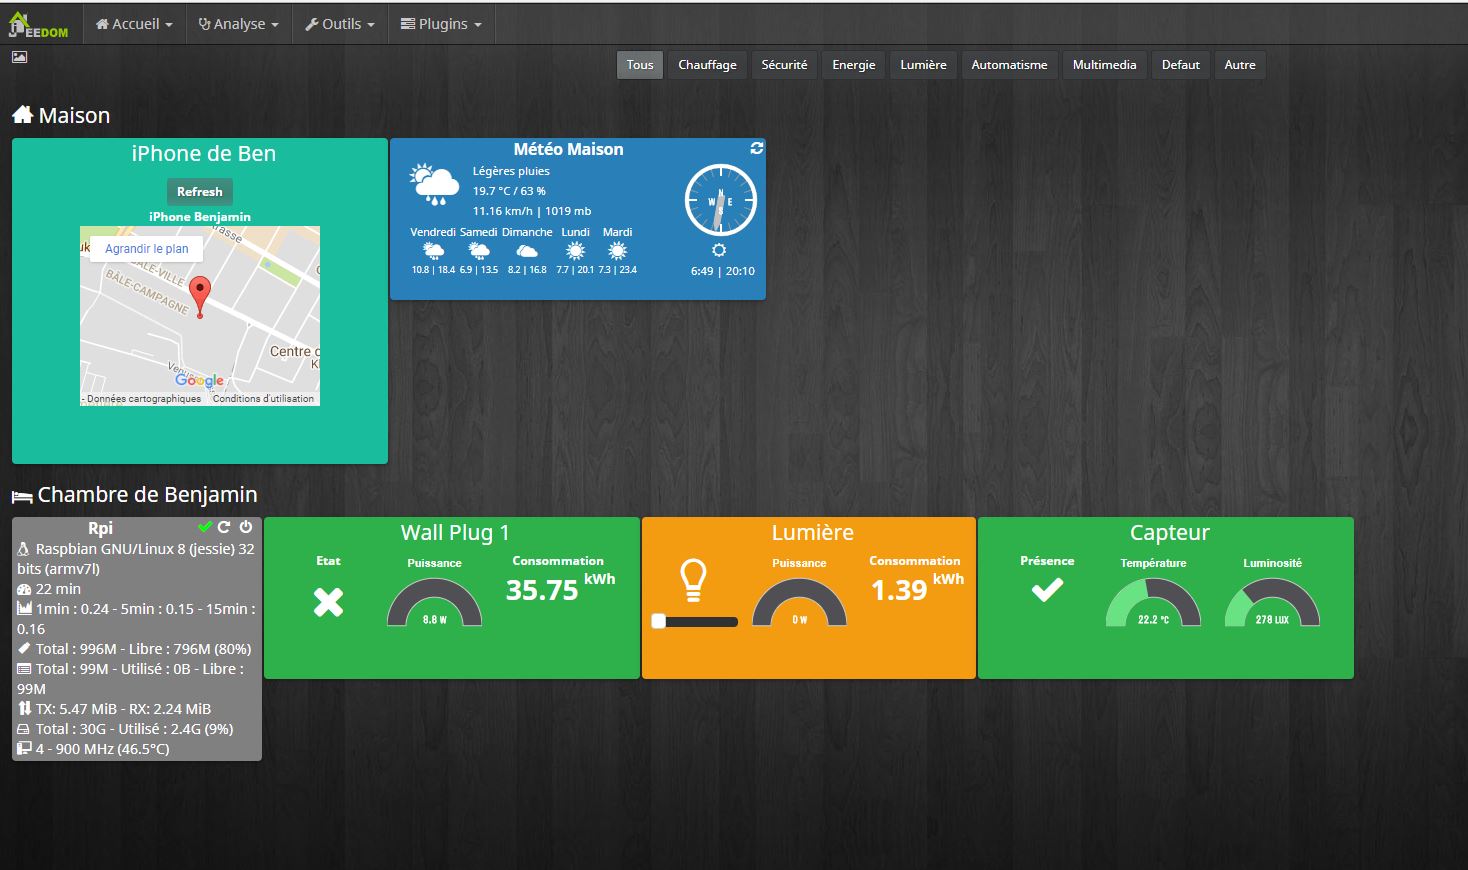Click the Maison home icon
The height and width of the screenshot is (870, 1468).
coord(23,115)
